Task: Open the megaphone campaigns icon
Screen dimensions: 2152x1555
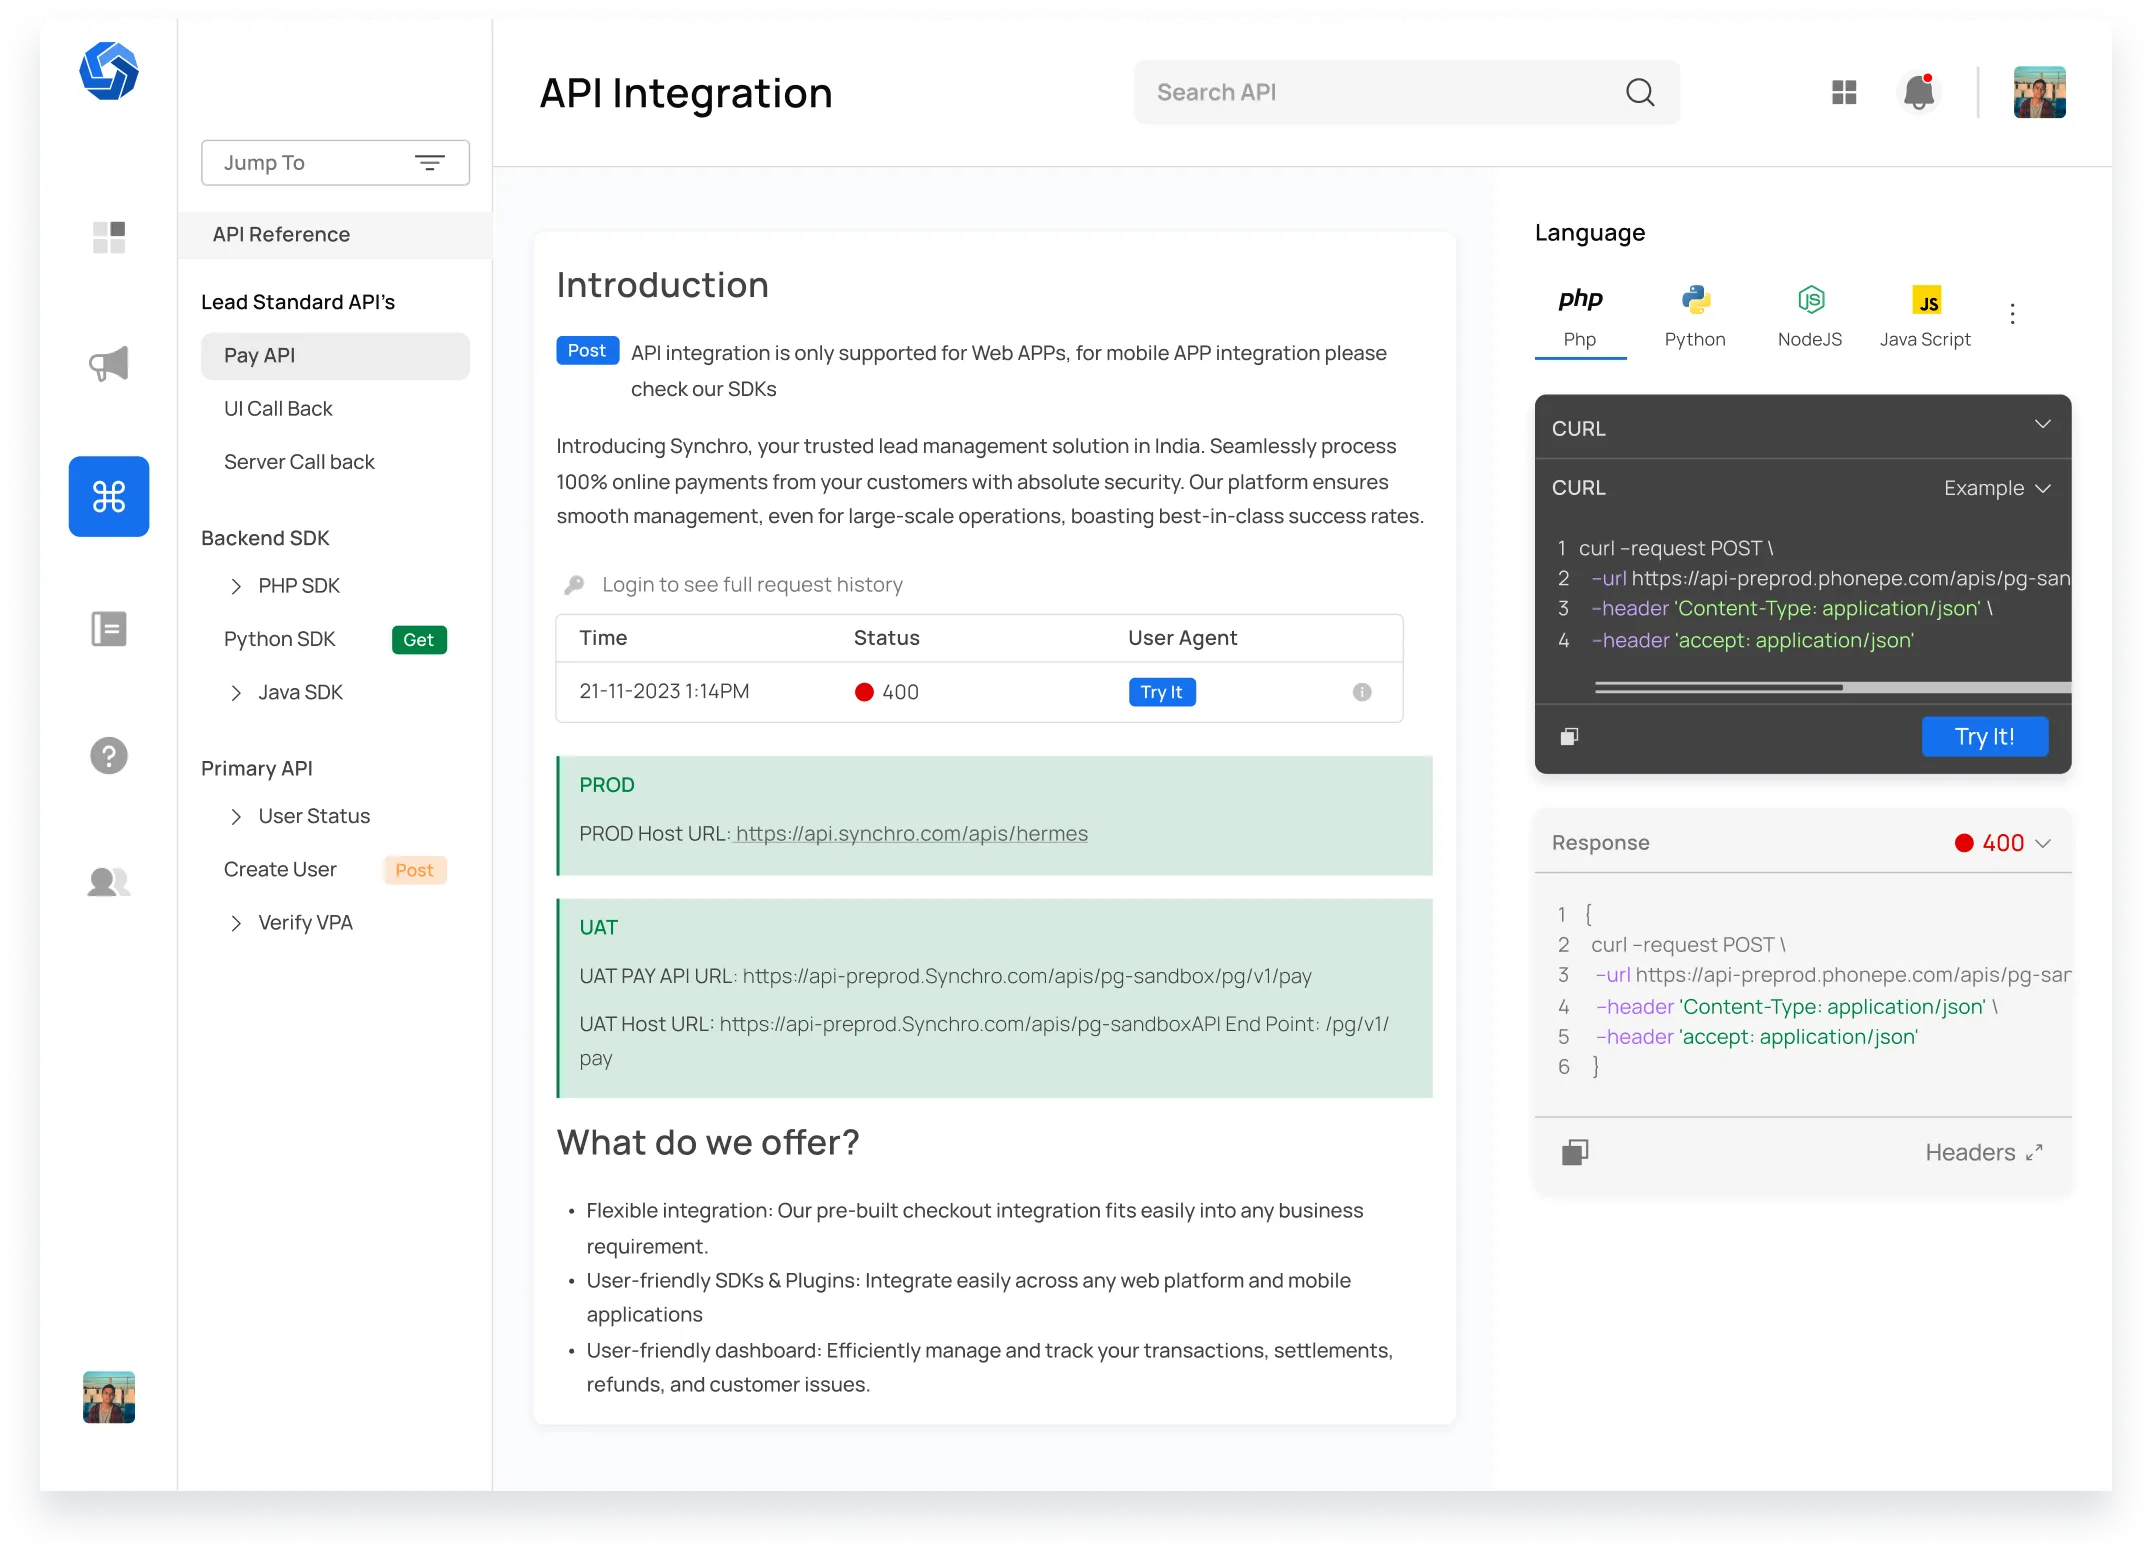Action: coord(109,364)
